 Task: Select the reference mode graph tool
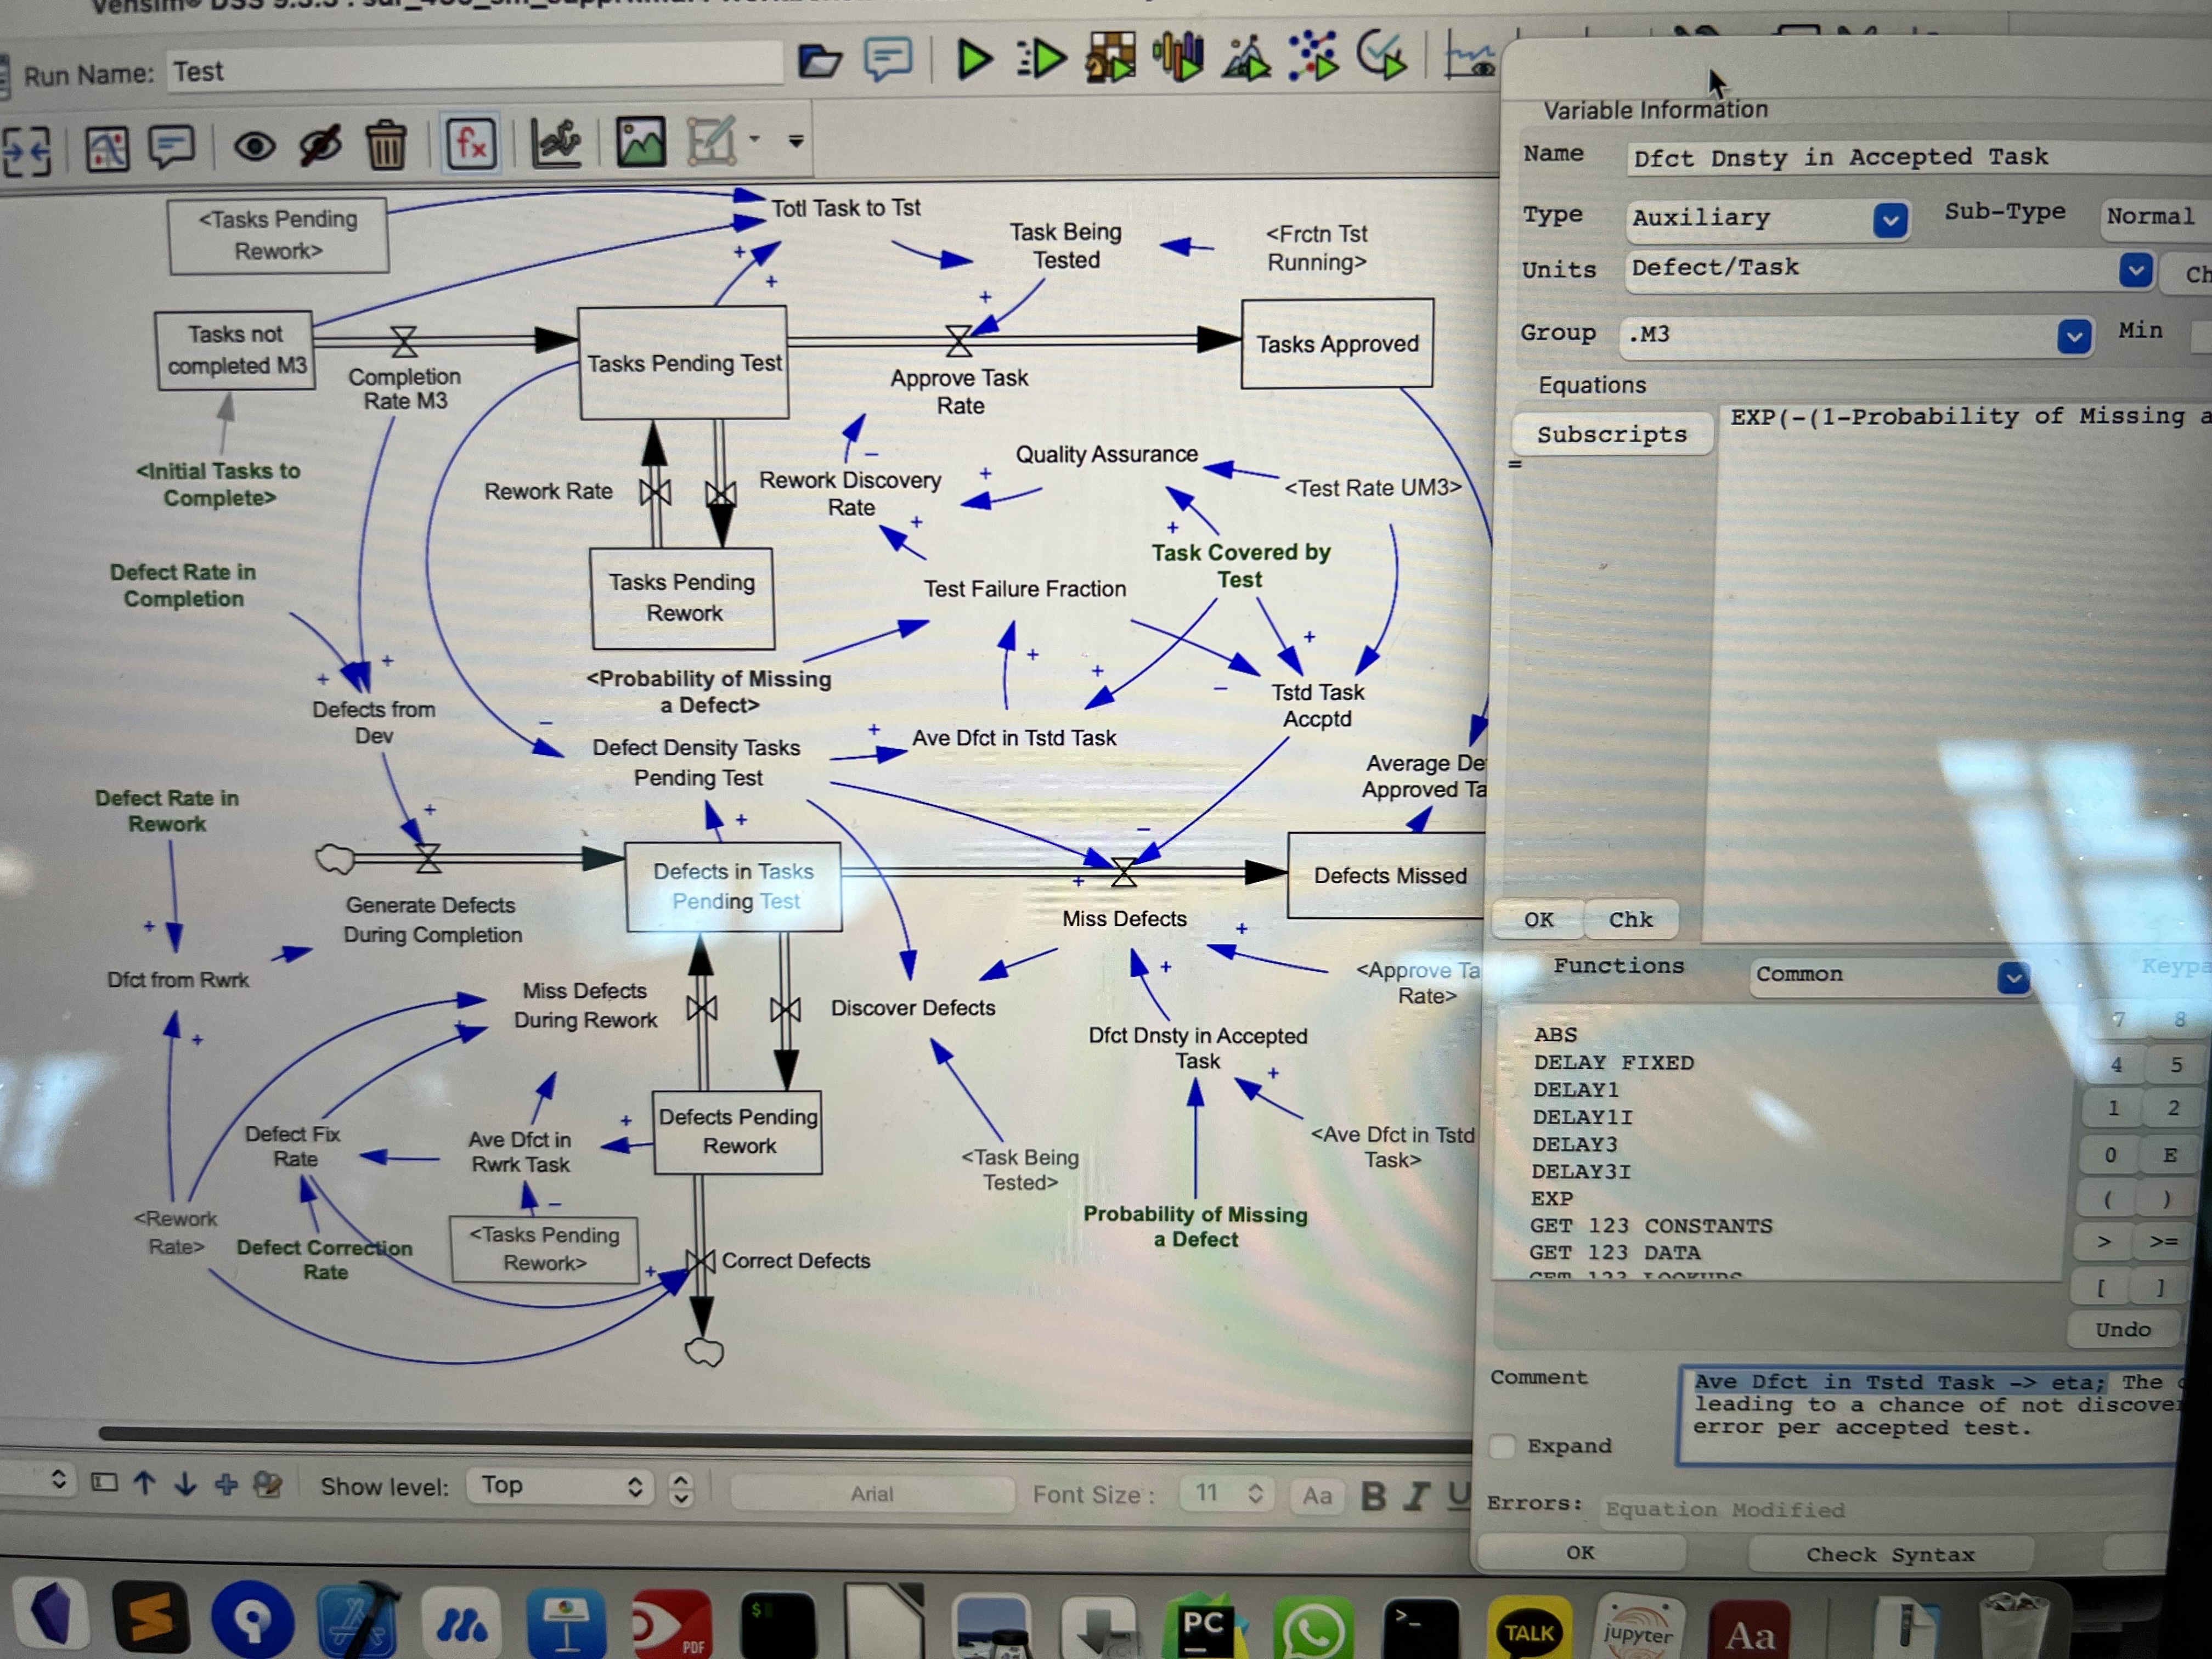[x=556, y=142]
